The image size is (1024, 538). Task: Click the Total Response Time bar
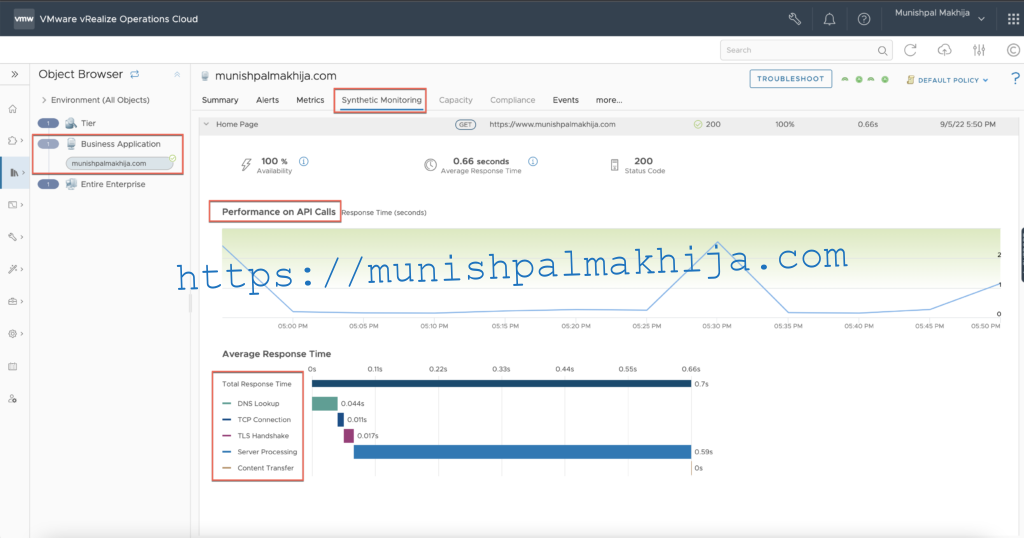point(502,384)
